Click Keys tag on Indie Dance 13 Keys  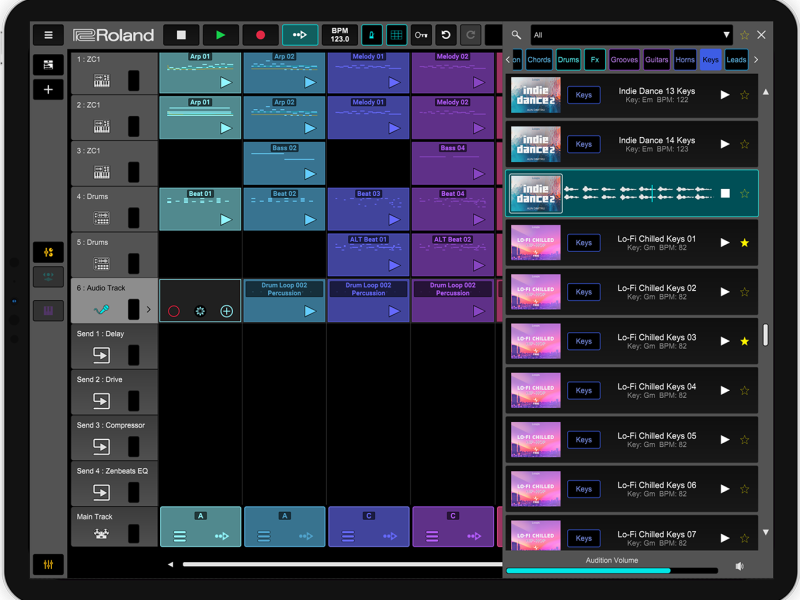tap(584, 95)
